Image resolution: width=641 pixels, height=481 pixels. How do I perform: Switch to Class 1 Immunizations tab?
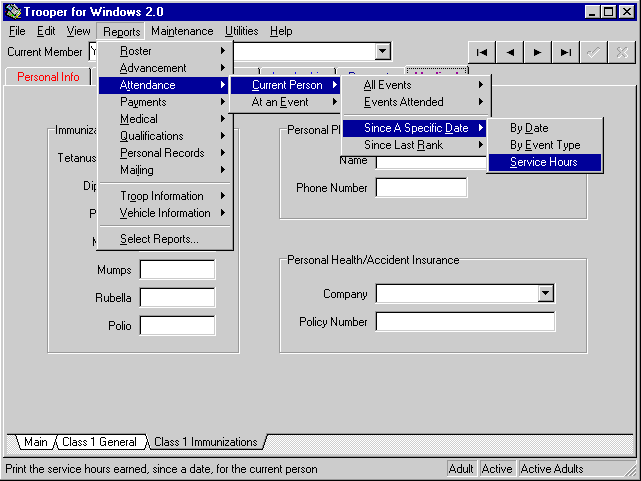click(x=206, y=442)
